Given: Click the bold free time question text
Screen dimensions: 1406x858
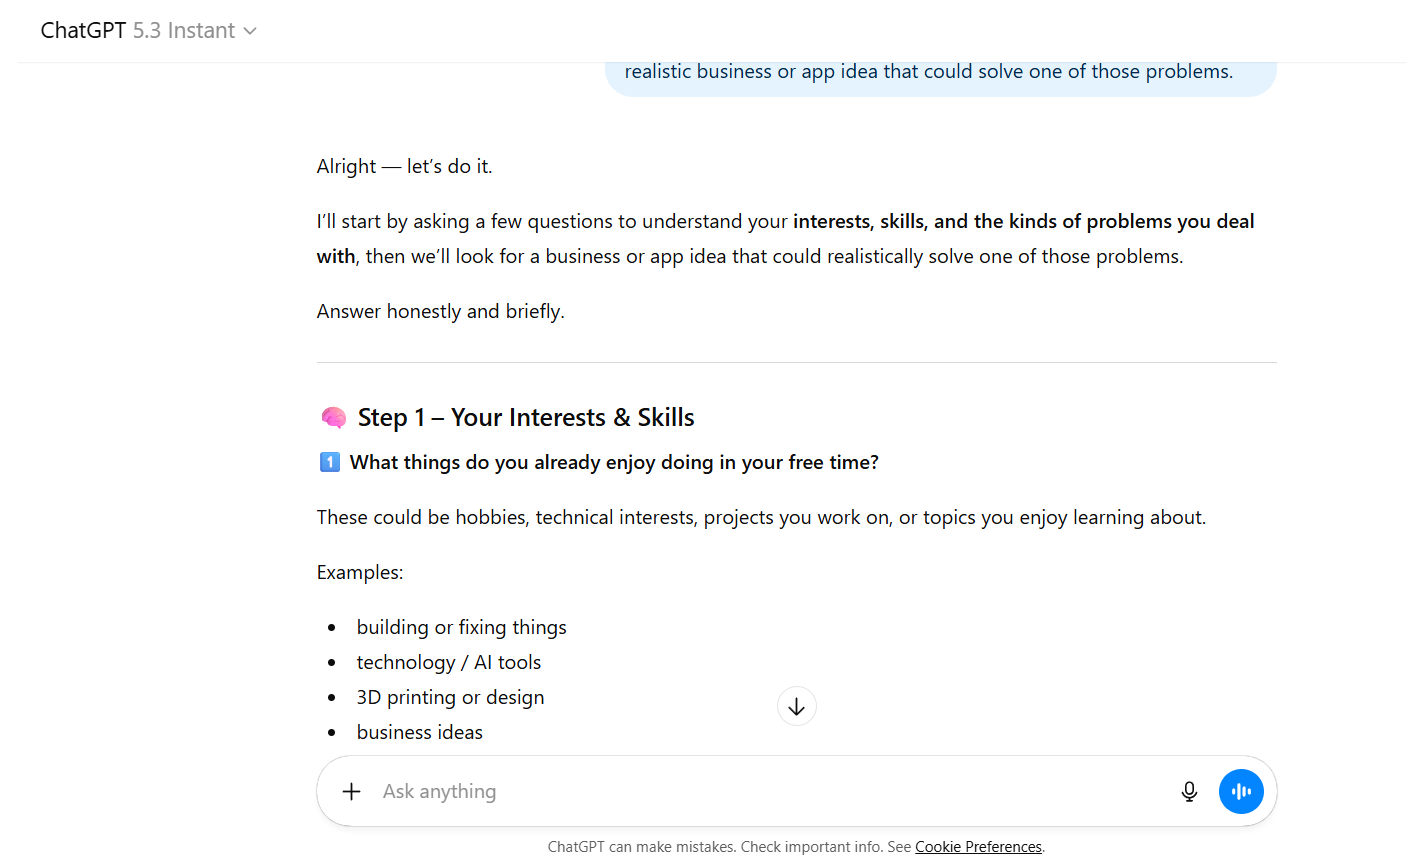Looking at the screenshot, I should (614, 463).
